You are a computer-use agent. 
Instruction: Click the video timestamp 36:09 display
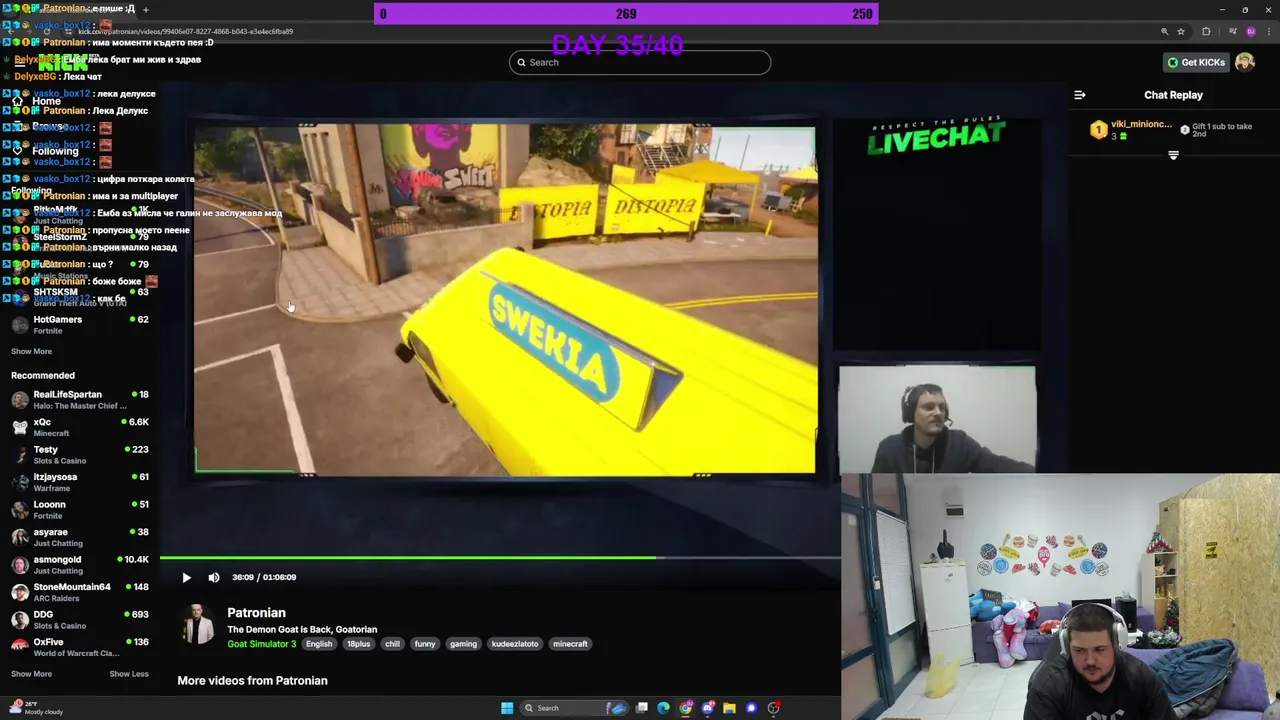264,577
